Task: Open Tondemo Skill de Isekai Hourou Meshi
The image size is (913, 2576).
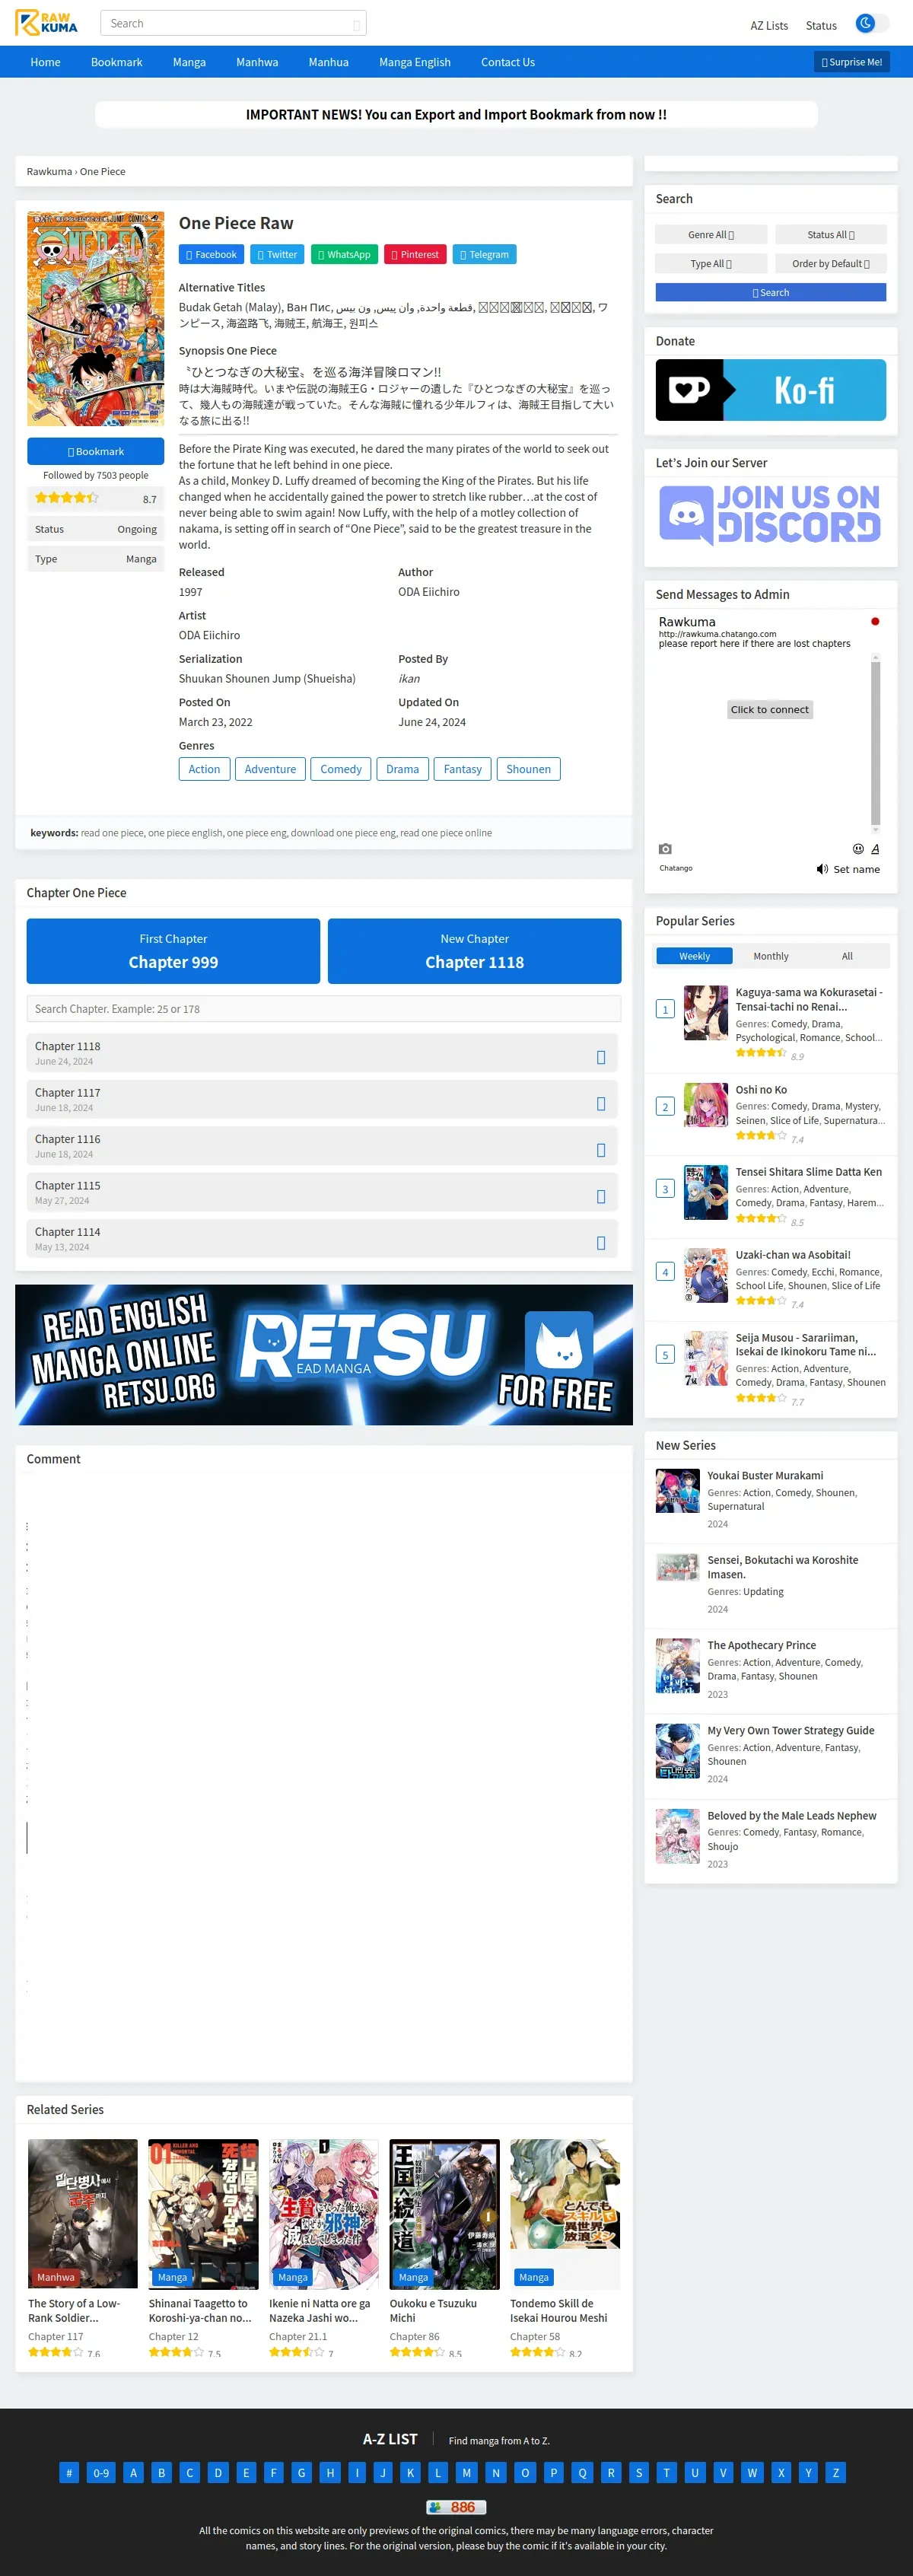Action: point(558,2311)
